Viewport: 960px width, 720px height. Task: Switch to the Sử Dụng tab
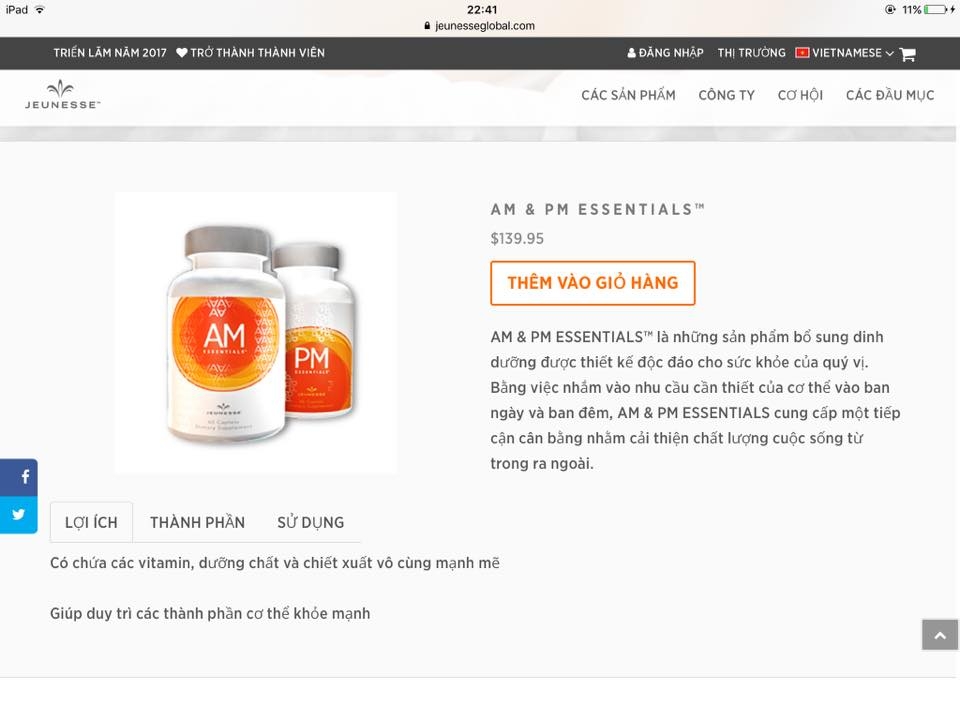(x=310, y=522)
